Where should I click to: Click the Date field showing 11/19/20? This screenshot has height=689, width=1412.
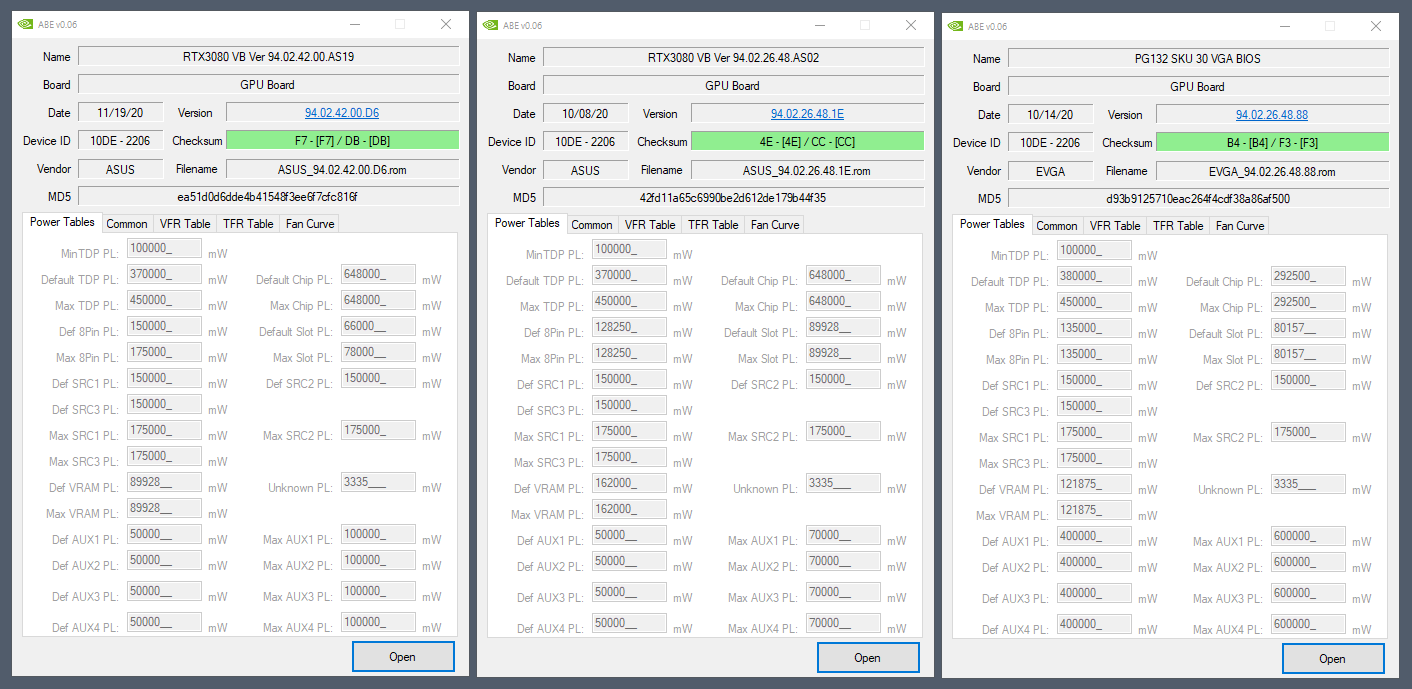(120, 113)
